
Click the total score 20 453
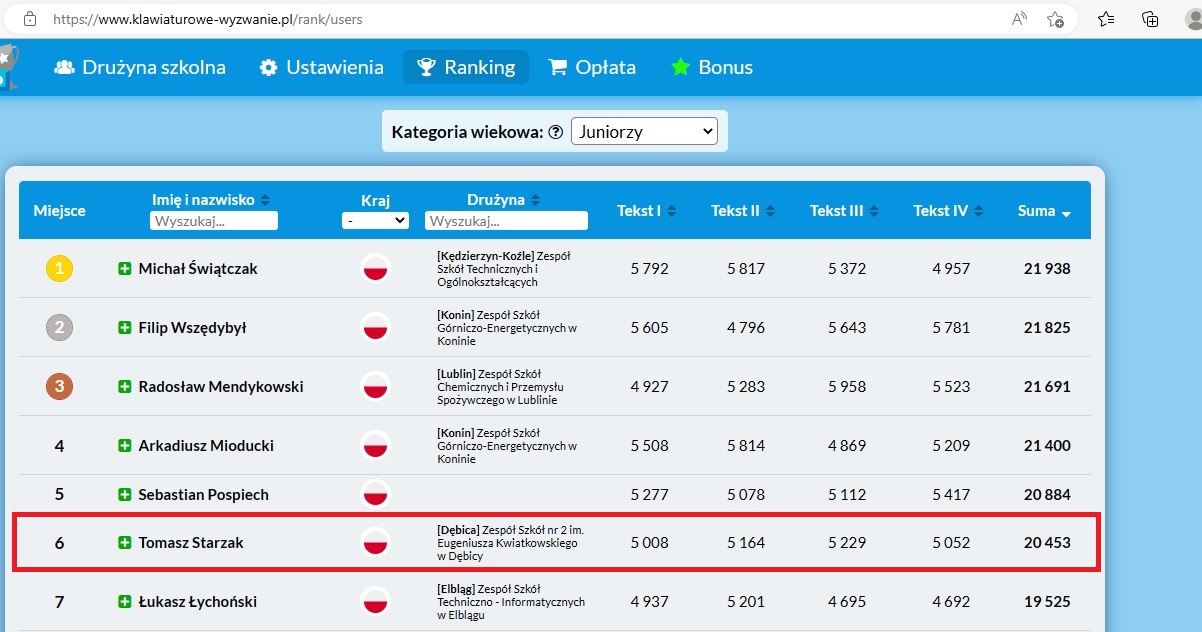click(x=1047, y=543)
